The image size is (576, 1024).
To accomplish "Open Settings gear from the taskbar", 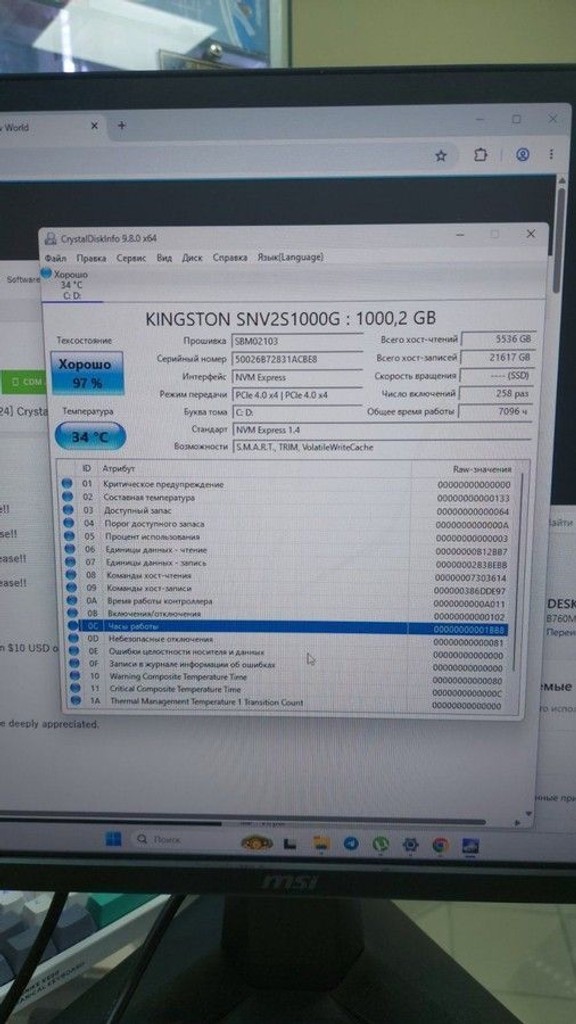I will pyautogui.click(x=410, y=844).
